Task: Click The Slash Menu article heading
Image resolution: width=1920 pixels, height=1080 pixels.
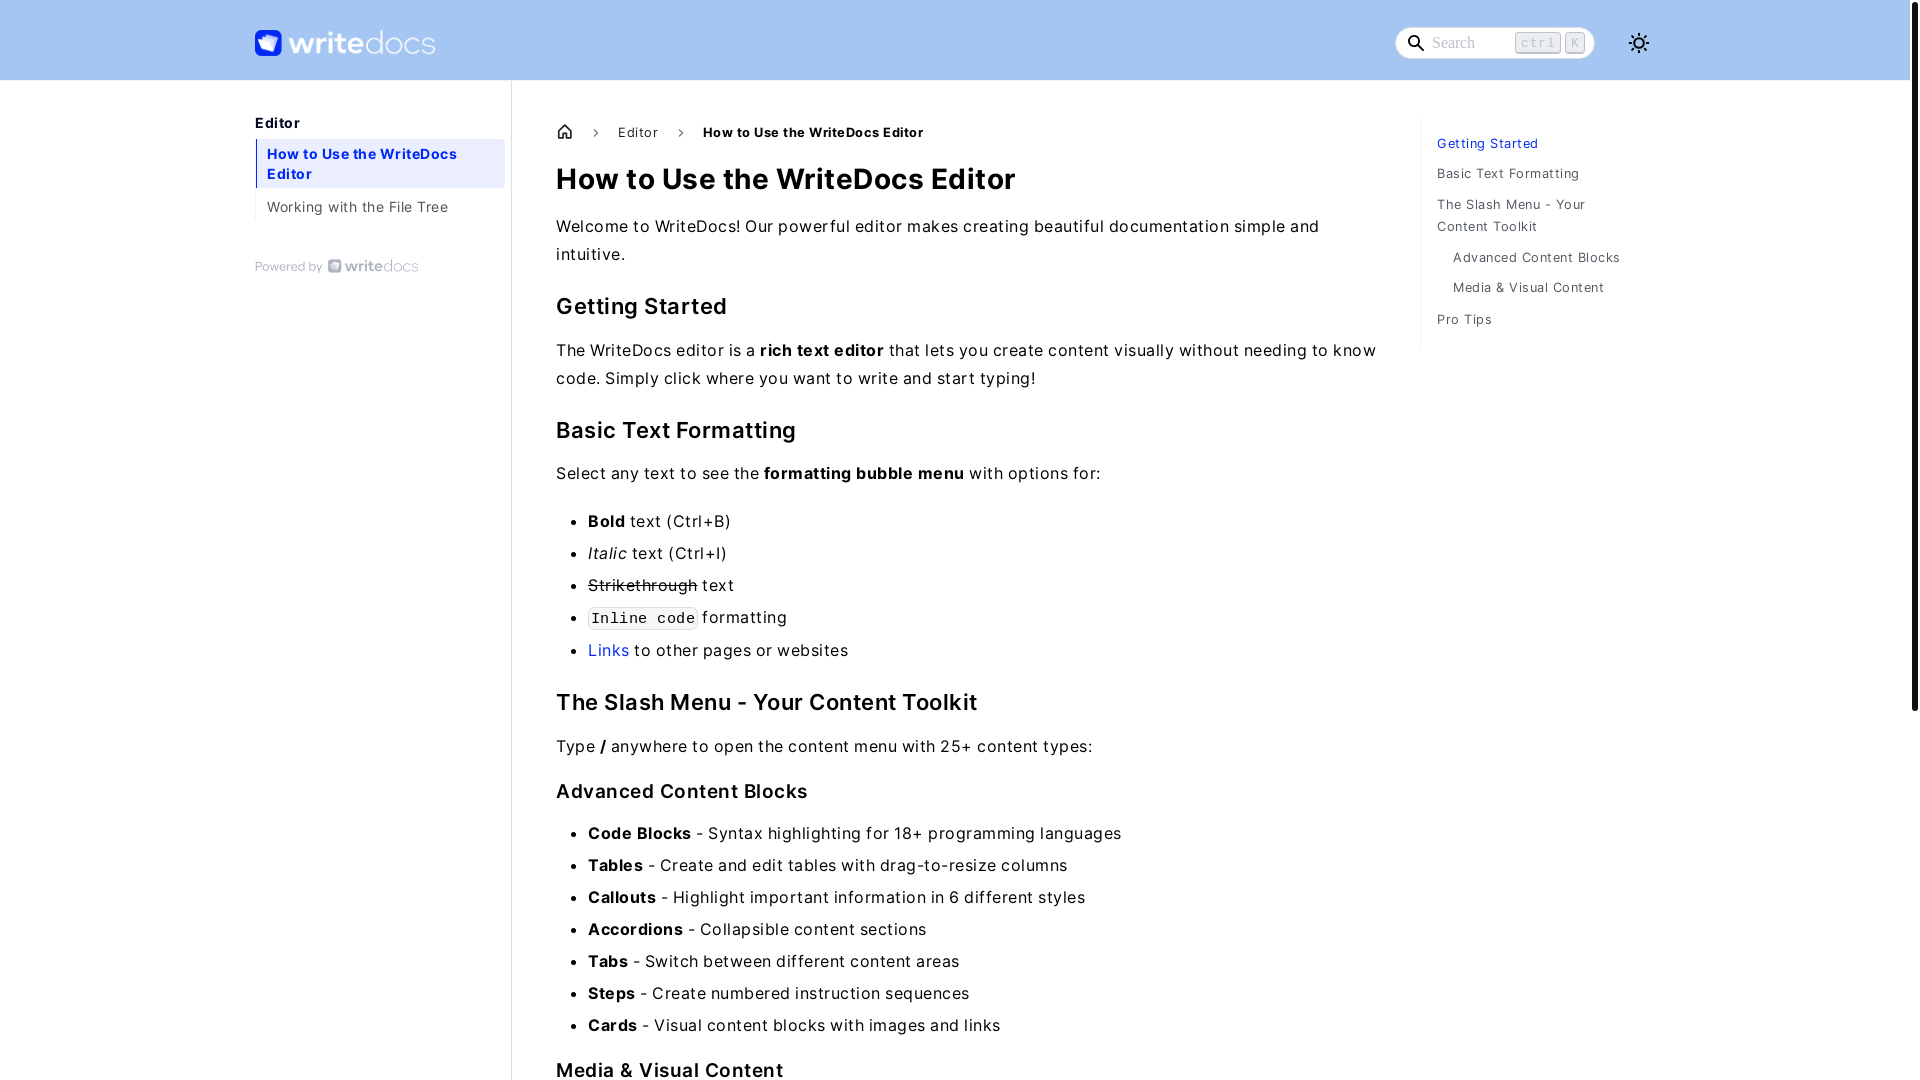Action: tap(767, 702)
